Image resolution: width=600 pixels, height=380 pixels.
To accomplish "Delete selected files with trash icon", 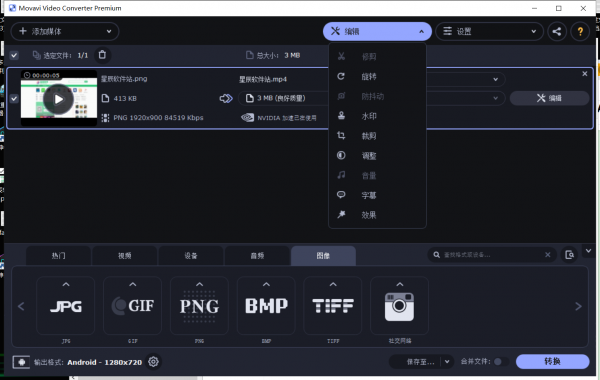I will [x=102, y=55].
